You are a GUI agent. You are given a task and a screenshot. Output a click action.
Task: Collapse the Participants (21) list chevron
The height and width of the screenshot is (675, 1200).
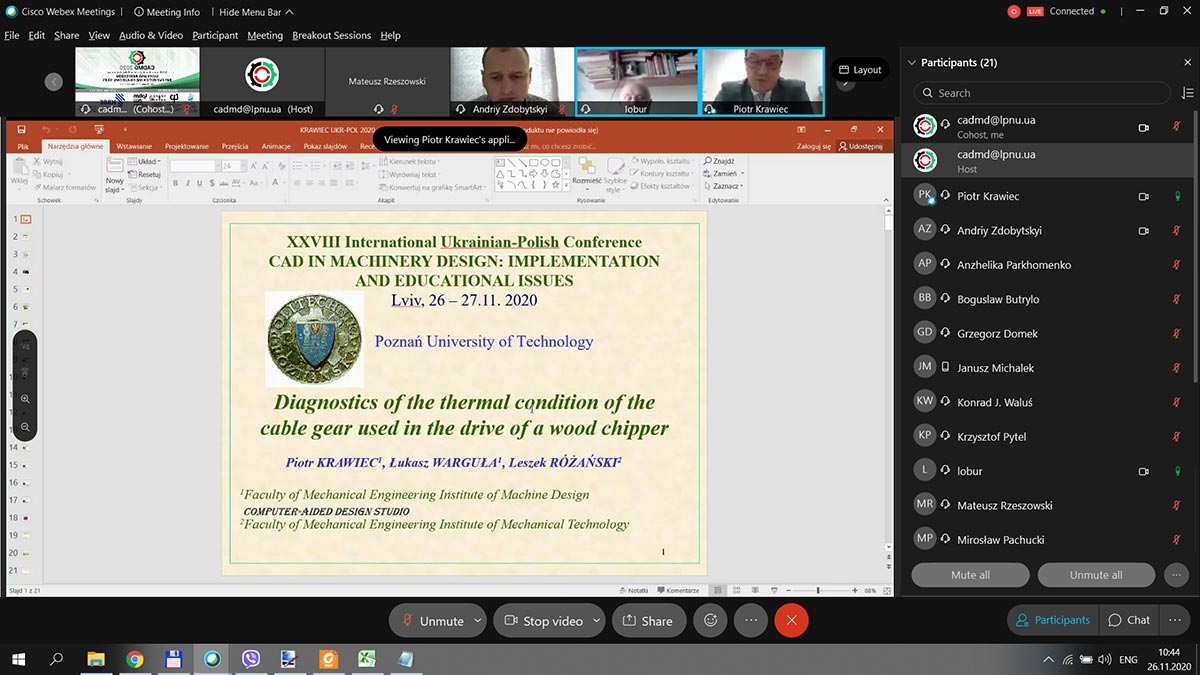click(x=911, y=63)
